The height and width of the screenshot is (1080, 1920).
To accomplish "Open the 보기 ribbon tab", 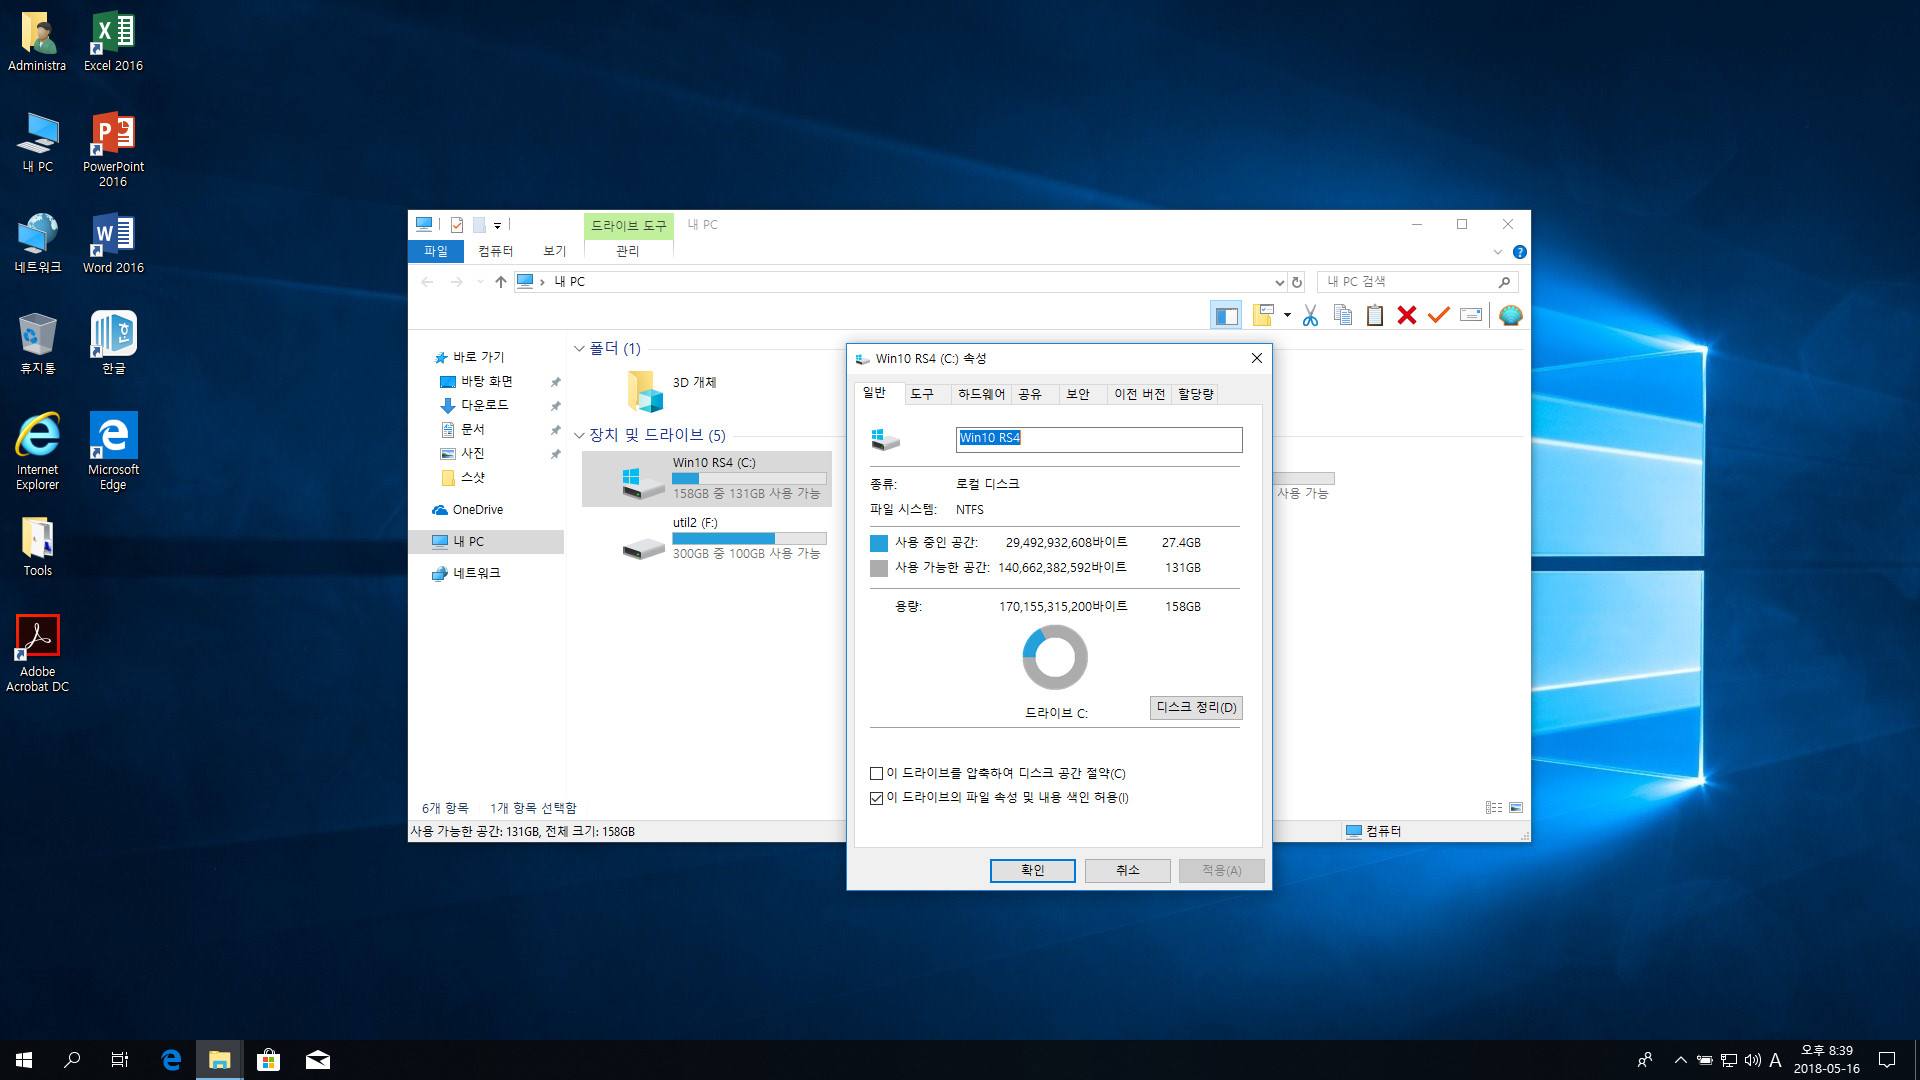I will (x=555, y=251).
